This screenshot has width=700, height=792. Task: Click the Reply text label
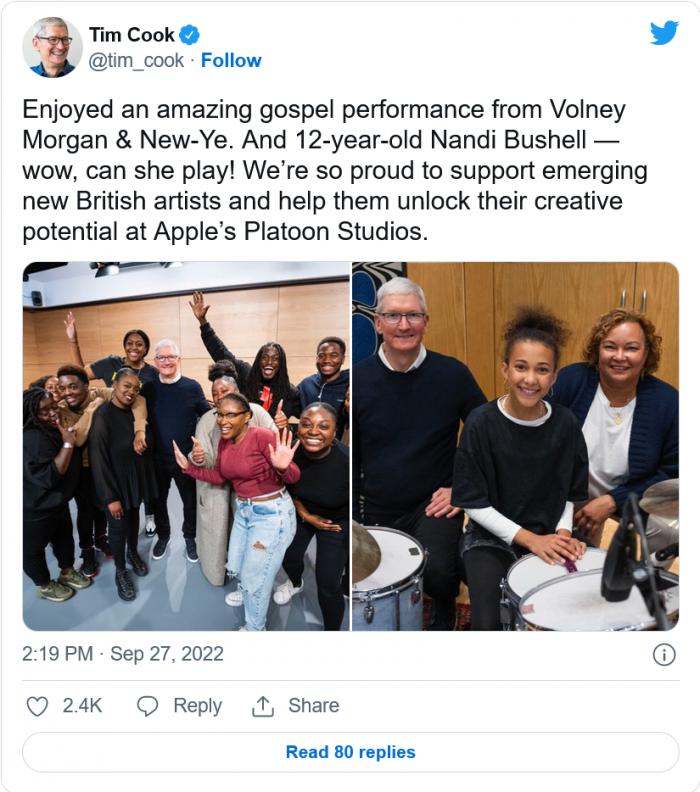click(197, 706)
